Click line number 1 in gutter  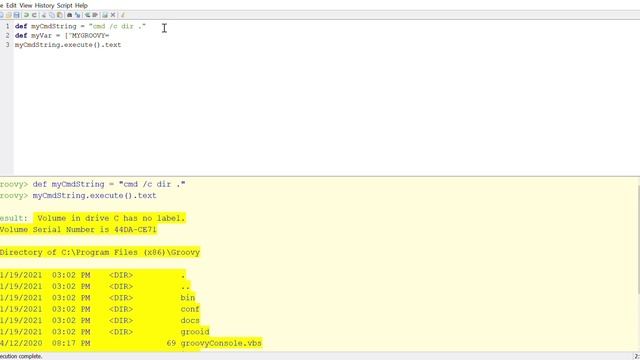point(7,26)
